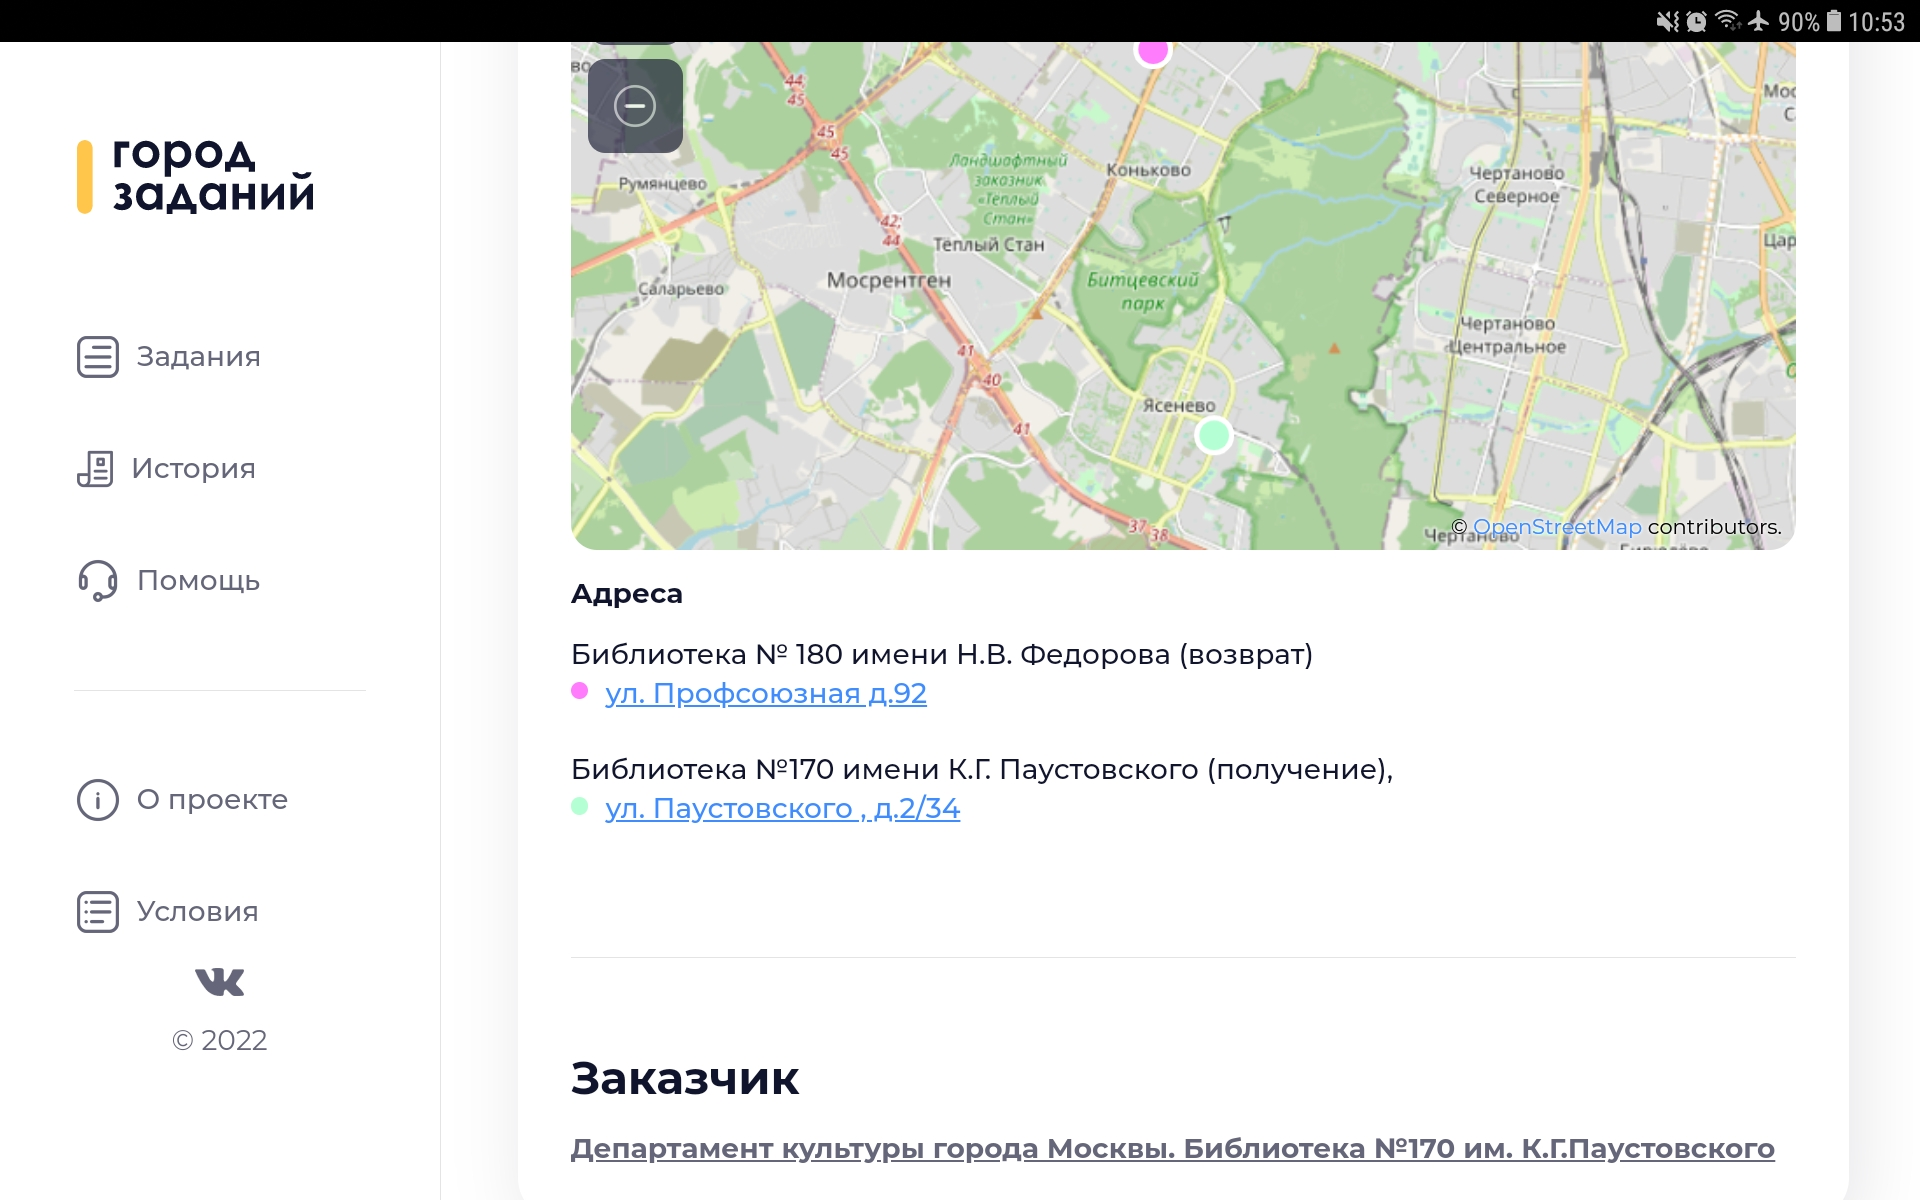Click the green bullet beside ул. Паустовского

[x=579, y=806]
